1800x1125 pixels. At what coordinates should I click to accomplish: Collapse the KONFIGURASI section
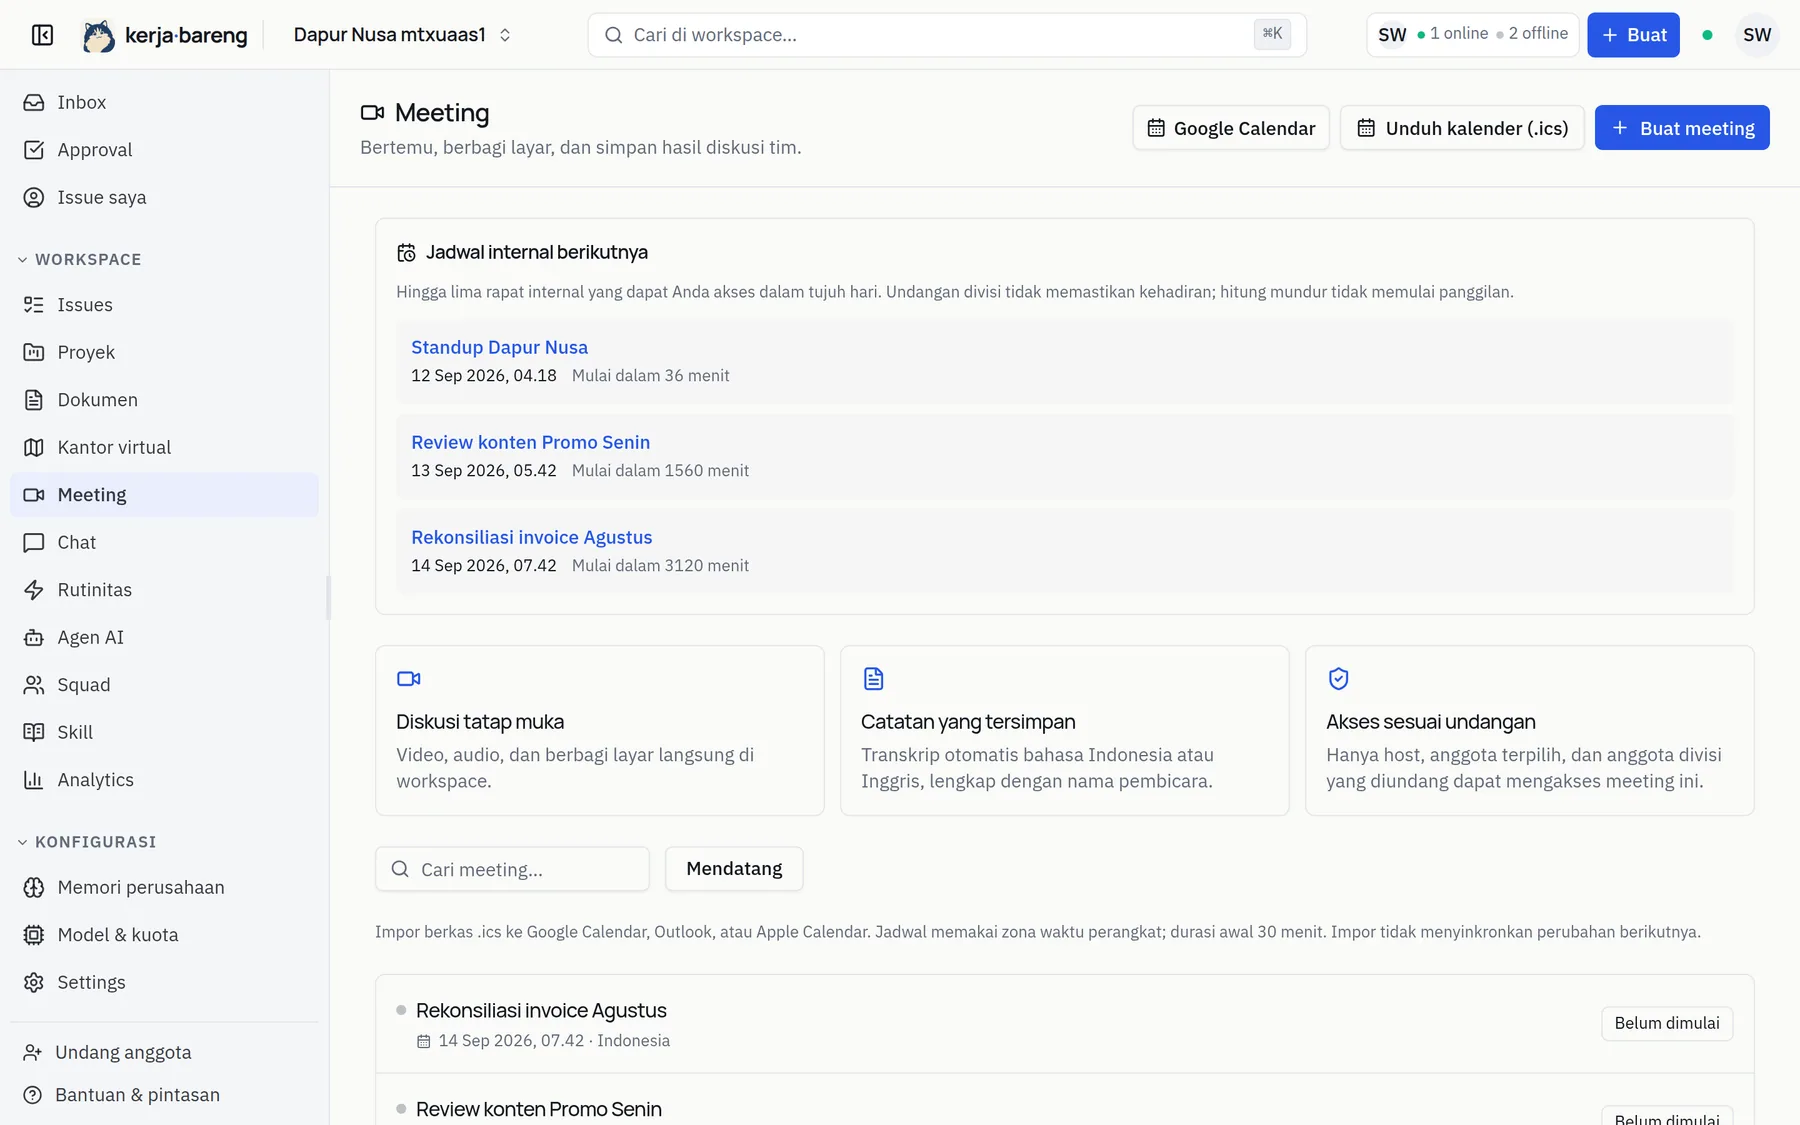(87, 842)
